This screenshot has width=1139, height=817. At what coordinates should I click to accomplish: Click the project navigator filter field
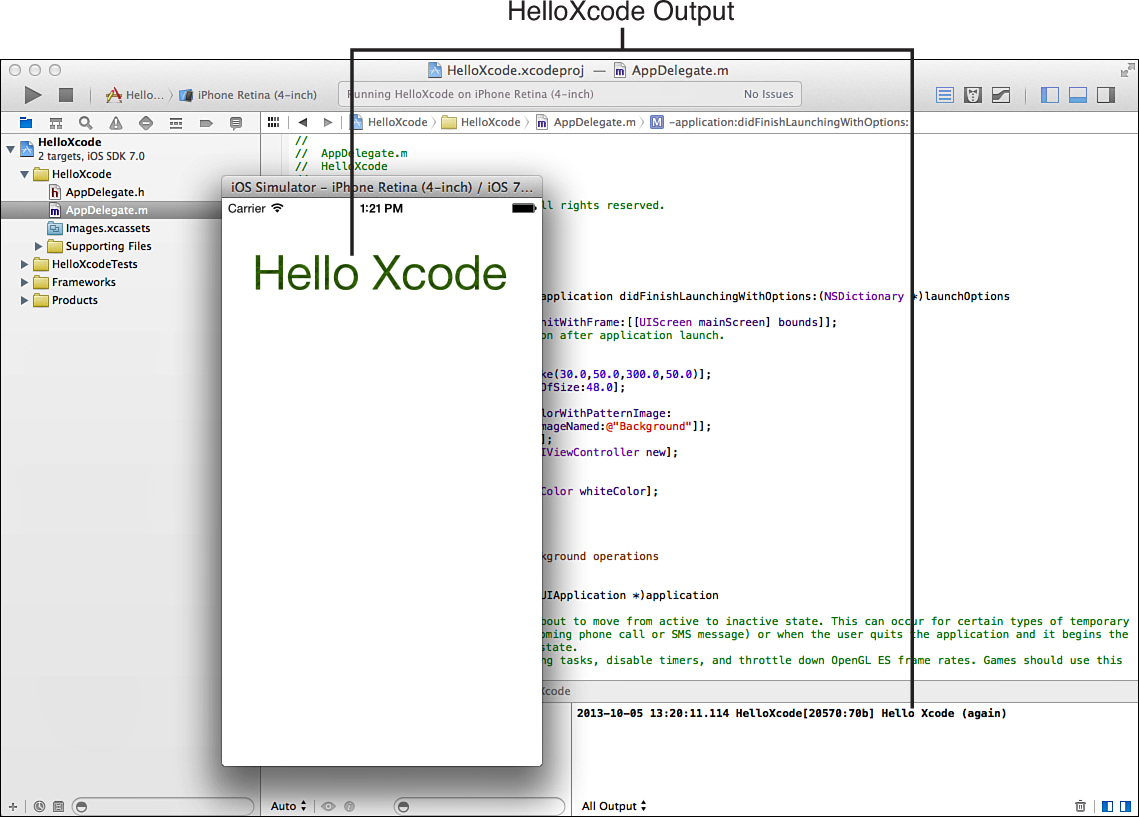pyautogui.click(x=163, y=806)
